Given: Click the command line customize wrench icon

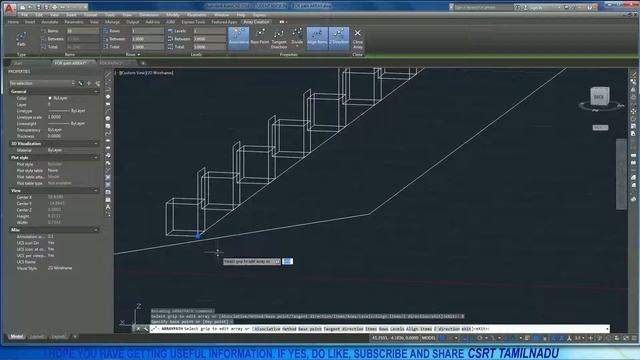Looking at the screenshot, I should coord(146,329).
